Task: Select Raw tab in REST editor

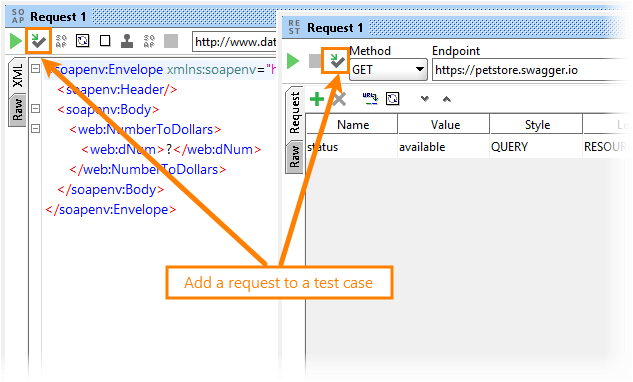Action: (295, 157)
